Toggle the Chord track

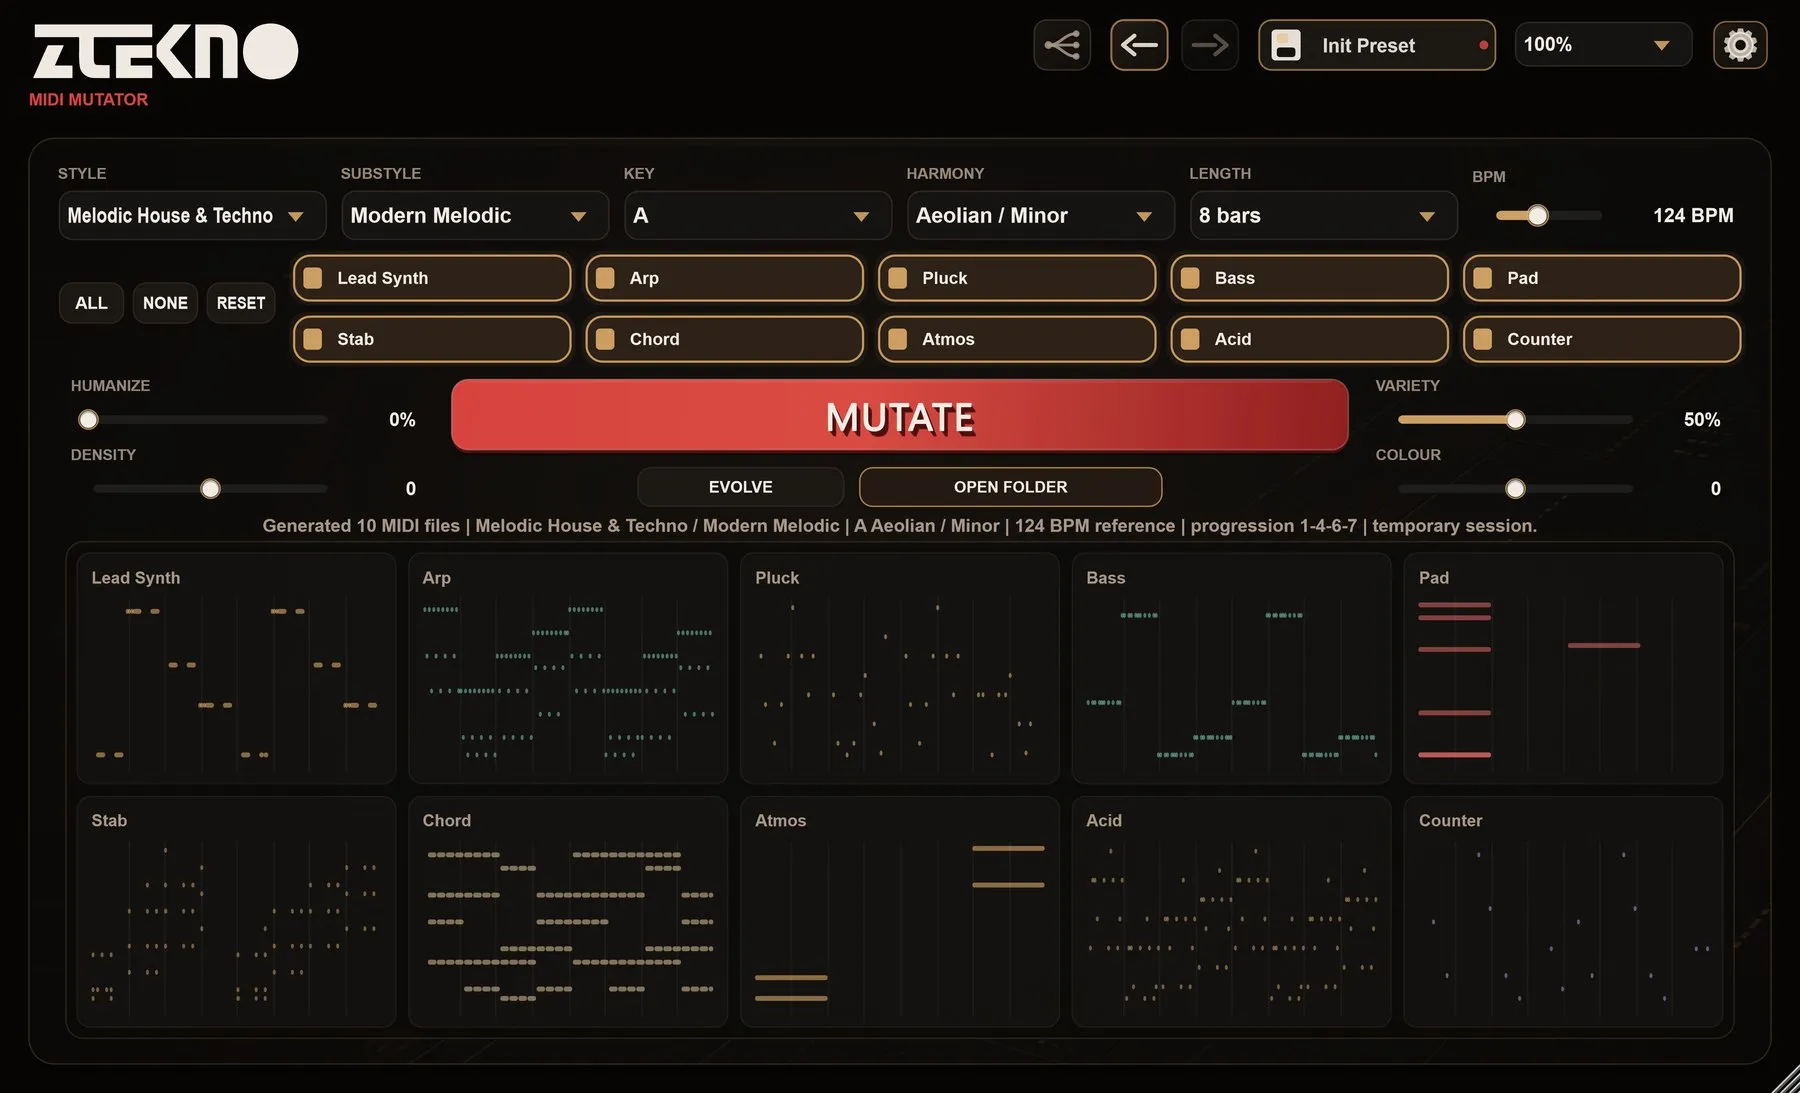724,339
